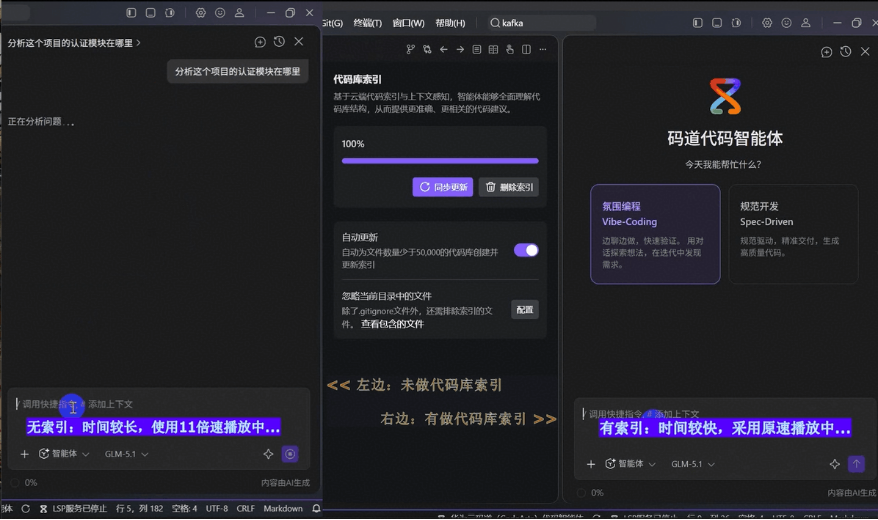Click hand pointer icon in editor toolbar
The width and height of the screenshot is (878, 520).
click(510, 49)
